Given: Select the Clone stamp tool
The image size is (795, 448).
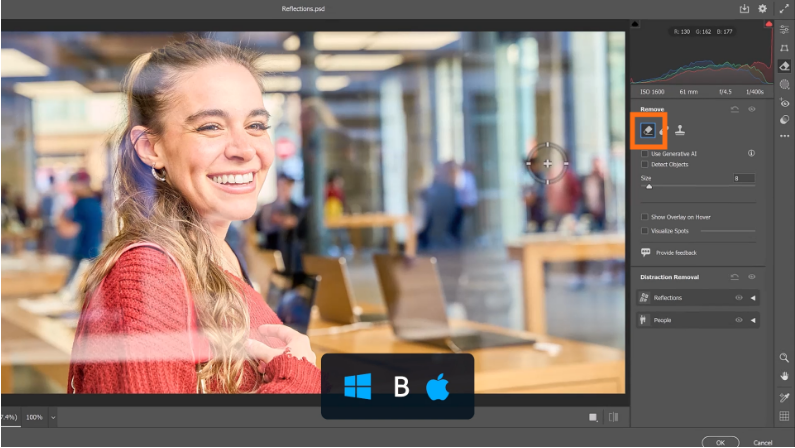Looking at the screenshot, I should pyautogui.click(x=680, y=129).
